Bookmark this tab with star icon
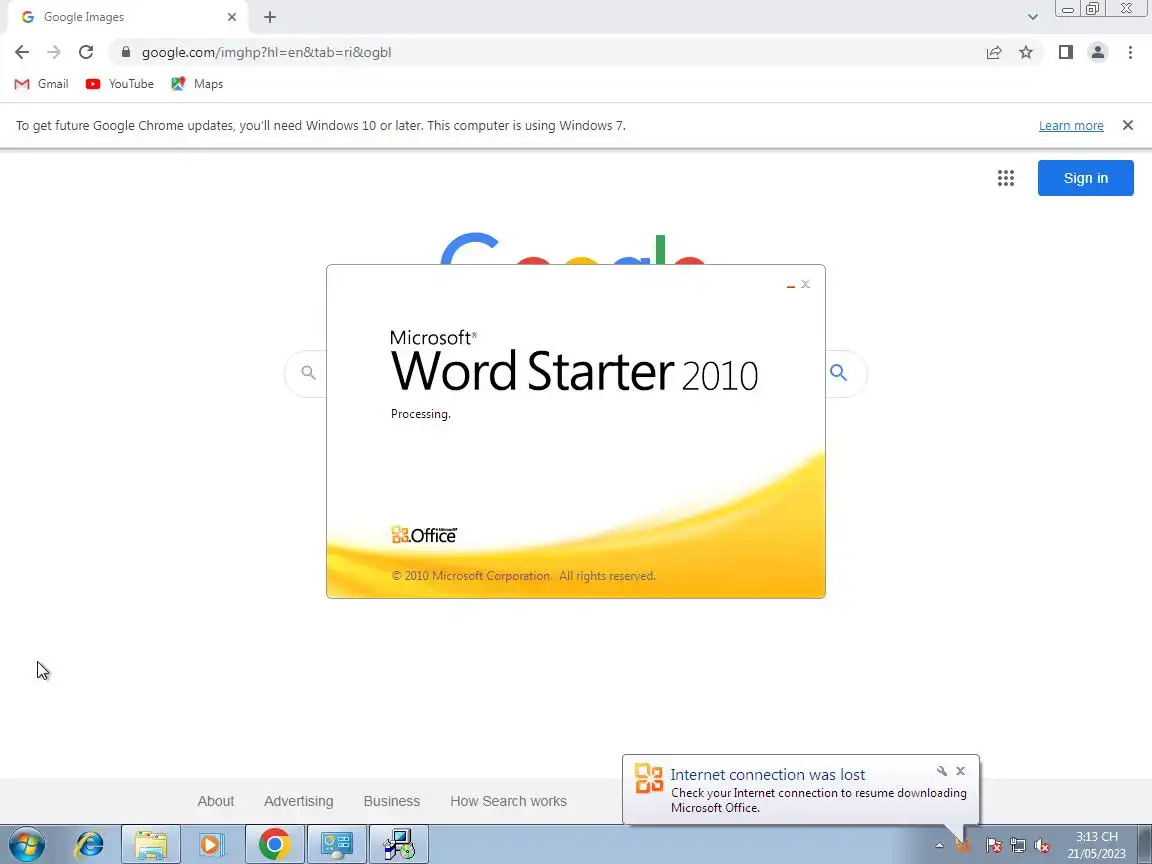 click(x=1026, y=52)
